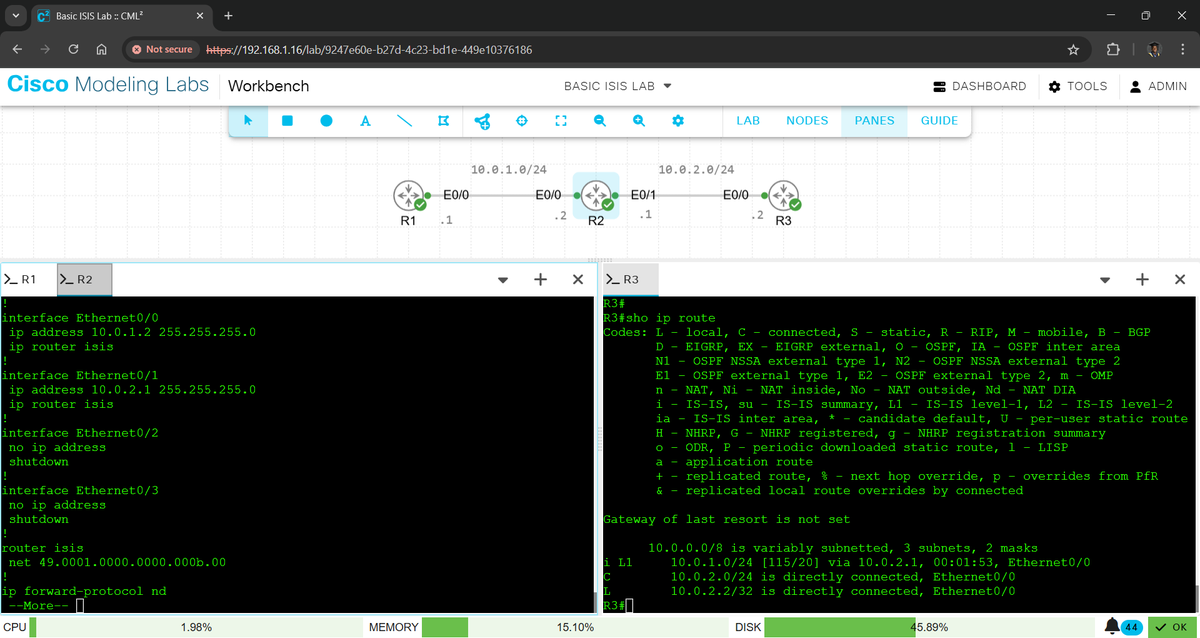Screen dimensions: 1200x638
Task: Close the Basic ISIS Lab browser tab
Action: pyautogui.click(x=200, y=16)
